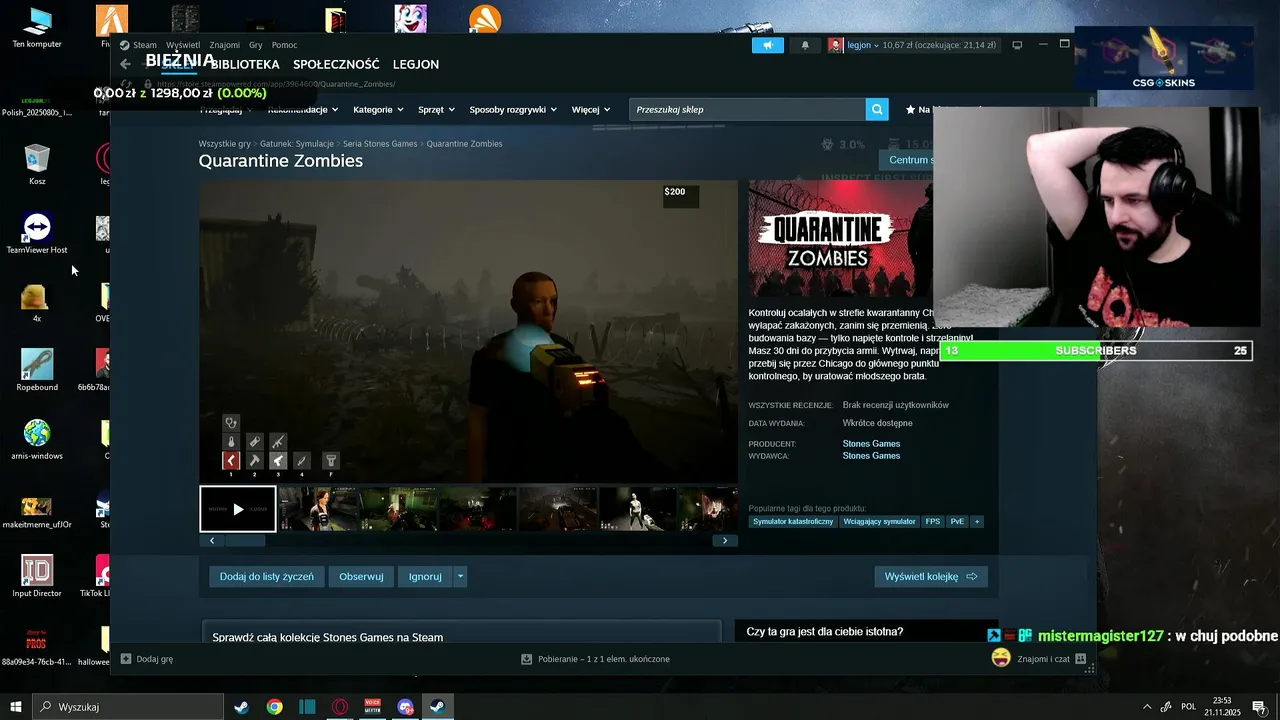Expand the Kategorie store dropdown

click(x=378, y=109)
